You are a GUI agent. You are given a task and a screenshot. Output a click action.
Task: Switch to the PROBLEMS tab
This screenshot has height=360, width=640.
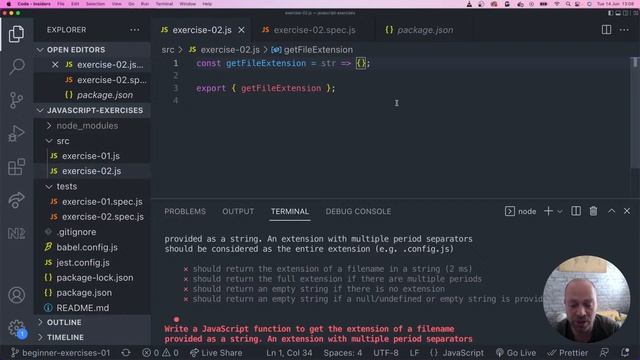coord(185,211)
